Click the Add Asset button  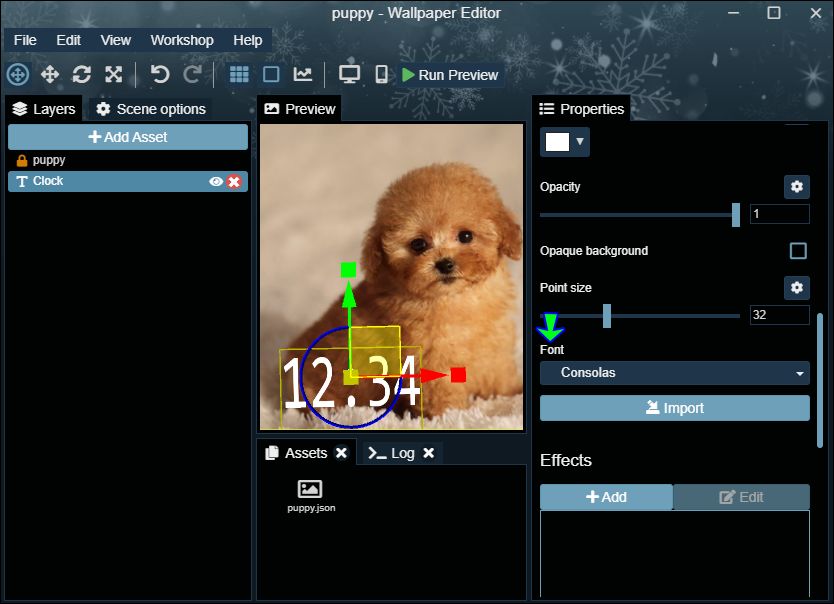click(128, 137)
